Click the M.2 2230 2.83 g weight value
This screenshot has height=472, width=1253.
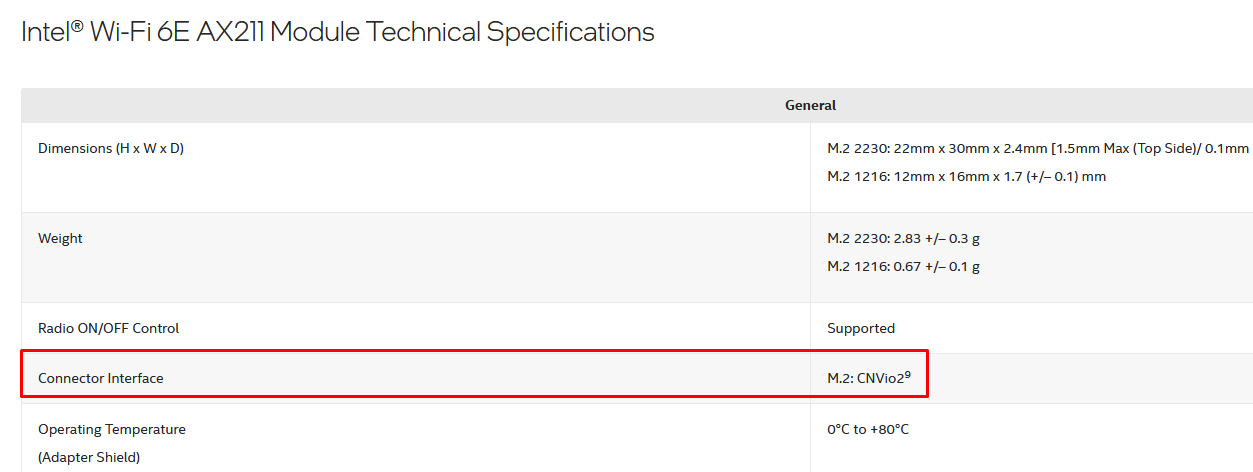(903, 238)
